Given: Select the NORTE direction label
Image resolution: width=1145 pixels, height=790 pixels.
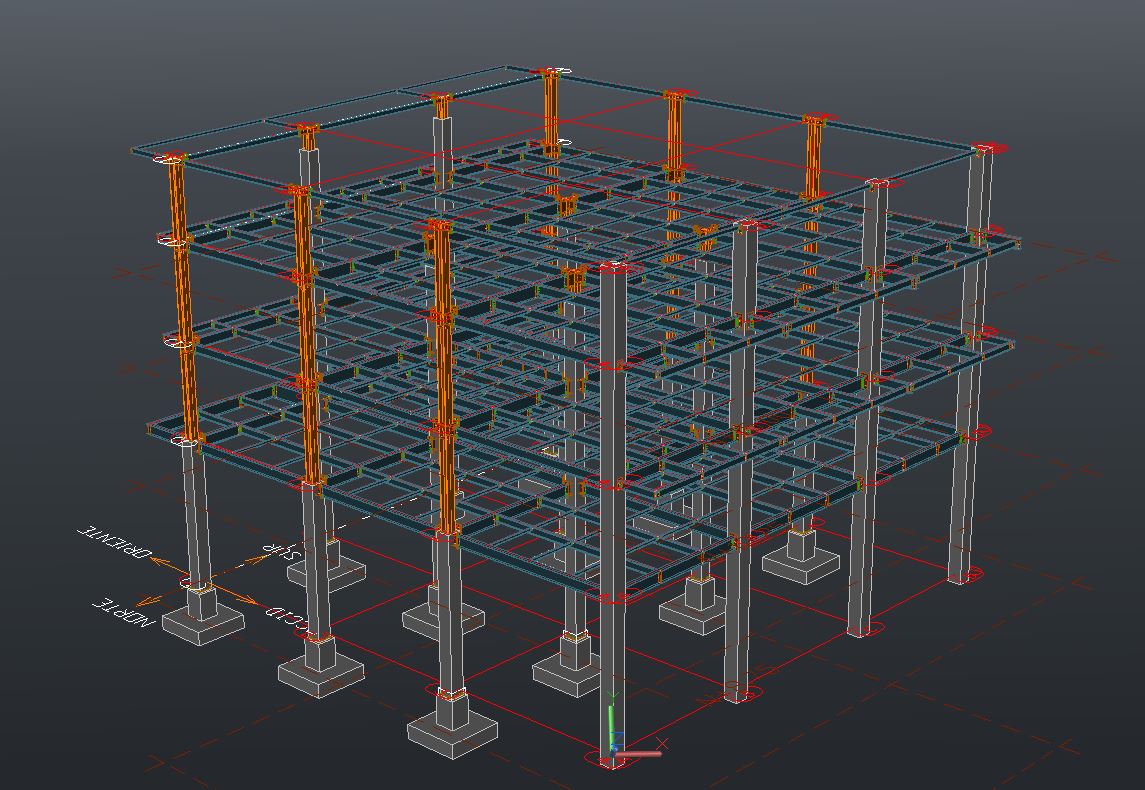Looking at the screenshot, I should point(125,612).
